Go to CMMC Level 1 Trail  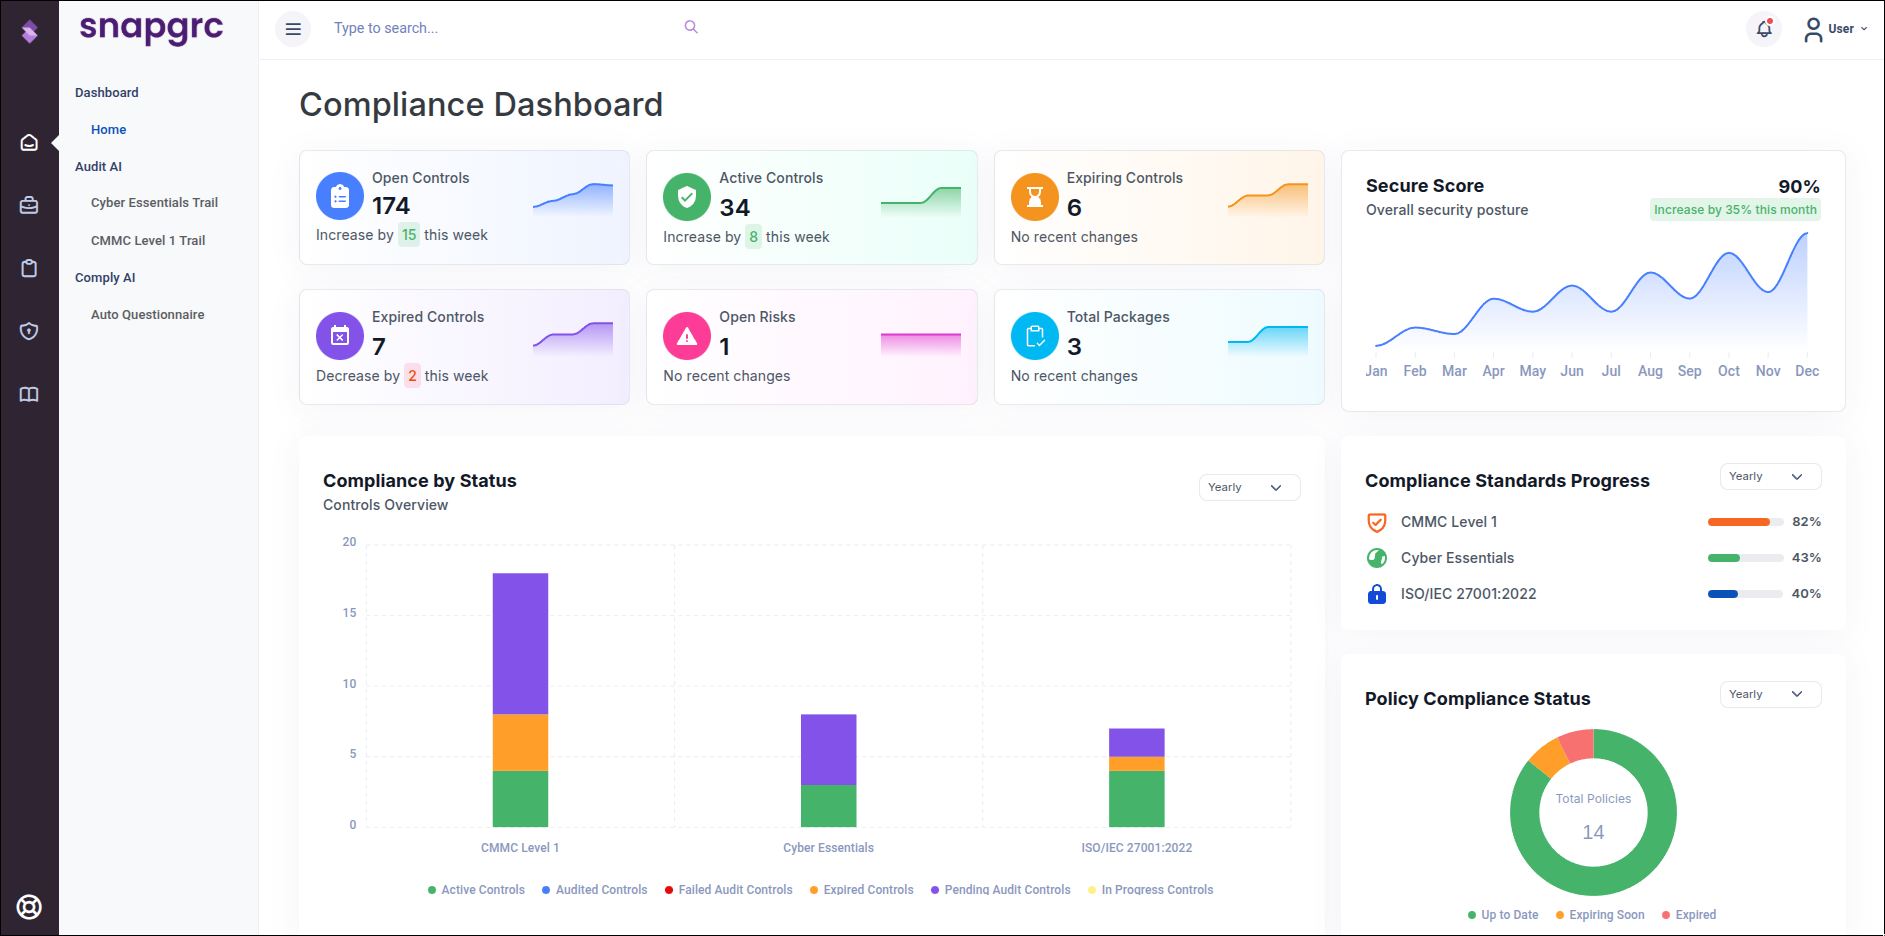pyautogui.click(x=148, y=241)
